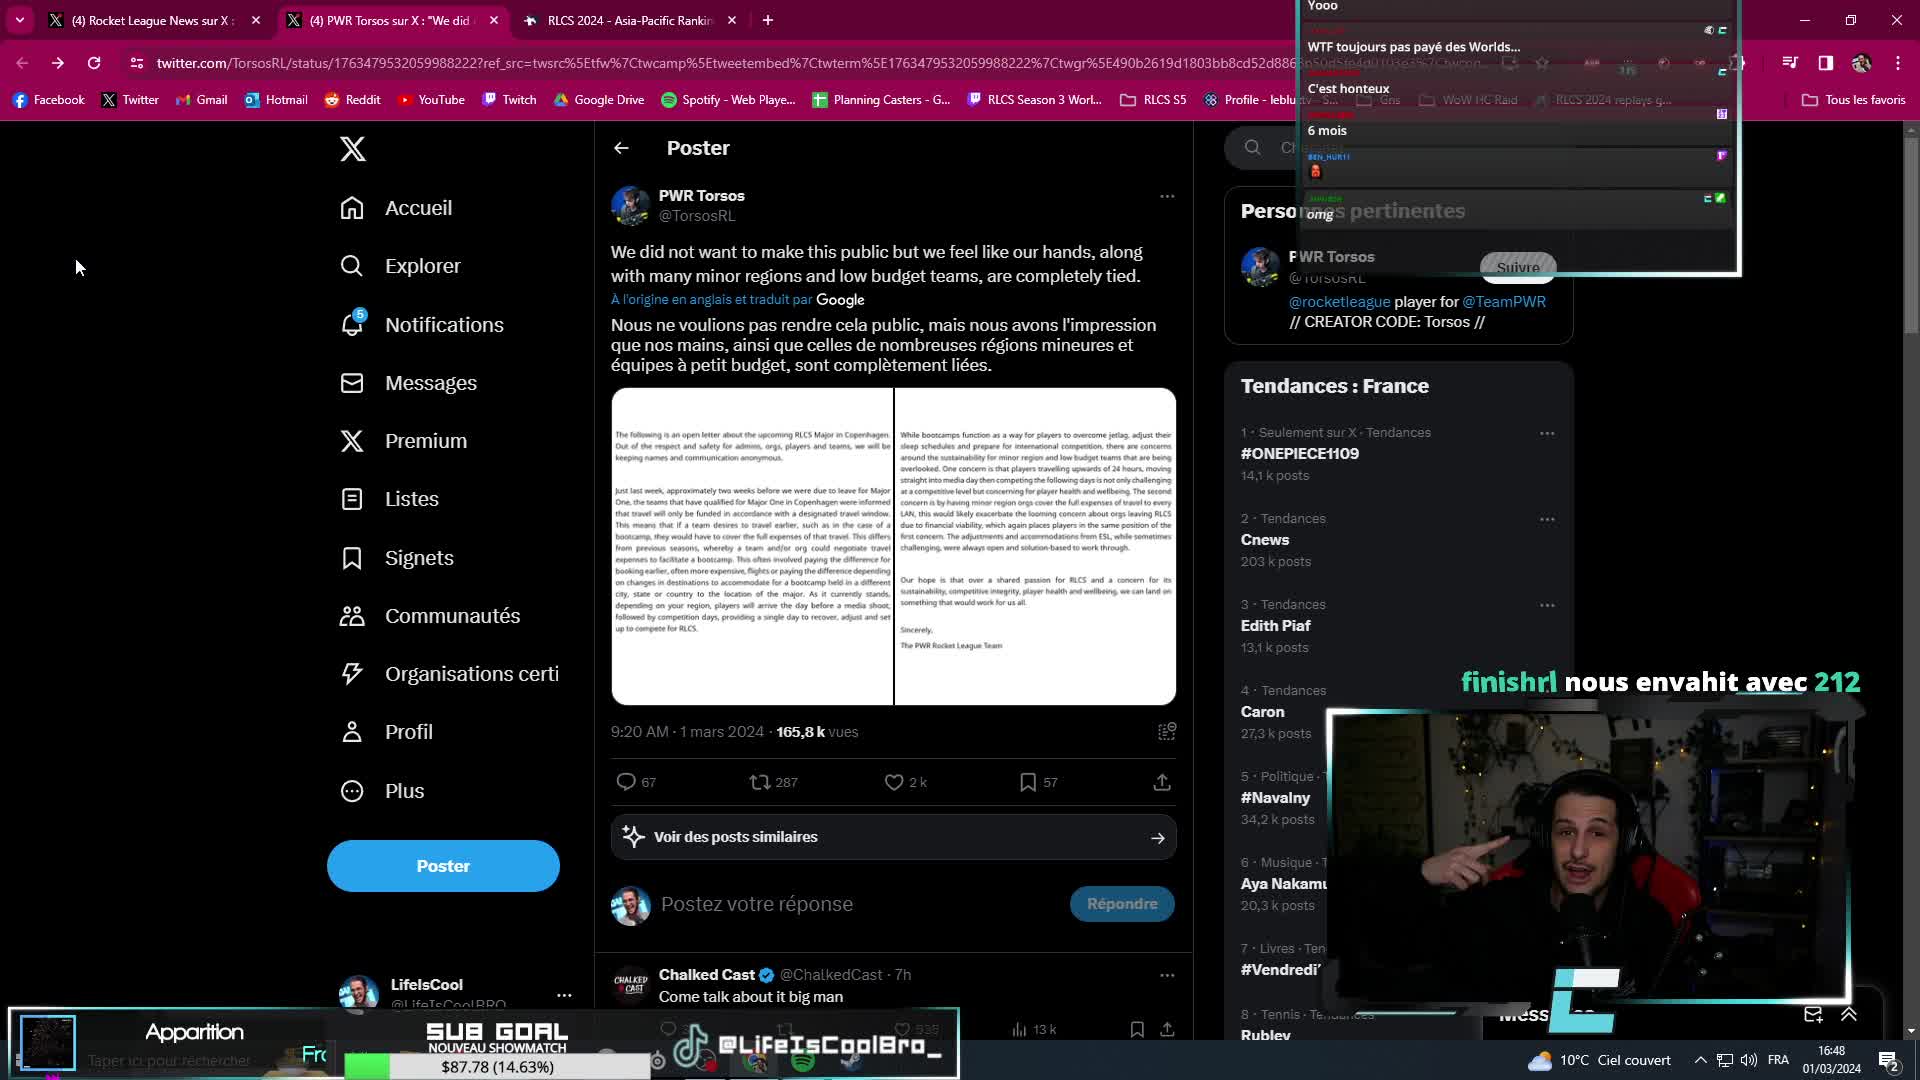This screenshot has width=1920, height=1080.
Task: Open Reddit bookmark
Action: pos(352,100)
